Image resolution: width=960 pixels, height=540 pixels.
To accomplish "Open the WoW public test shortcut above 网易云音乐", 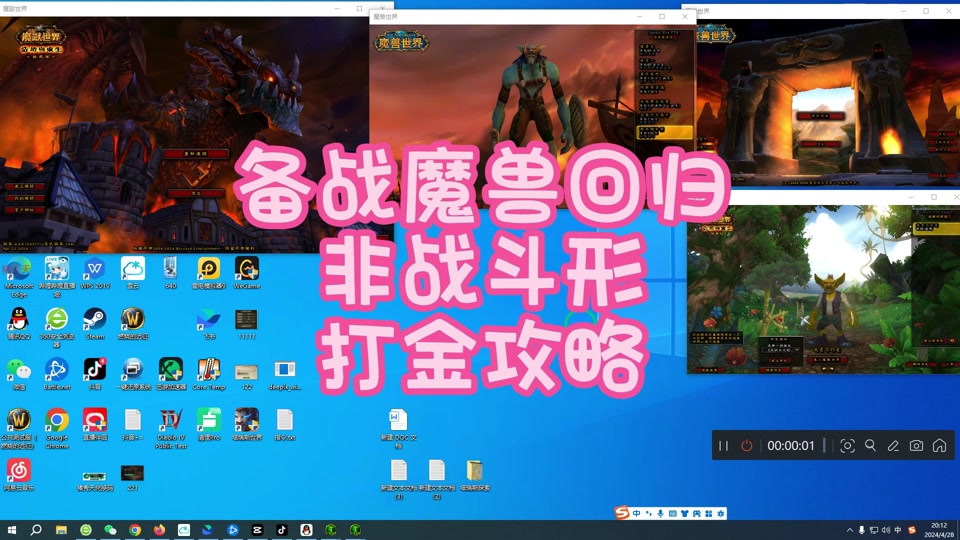I will coord(18,429).
